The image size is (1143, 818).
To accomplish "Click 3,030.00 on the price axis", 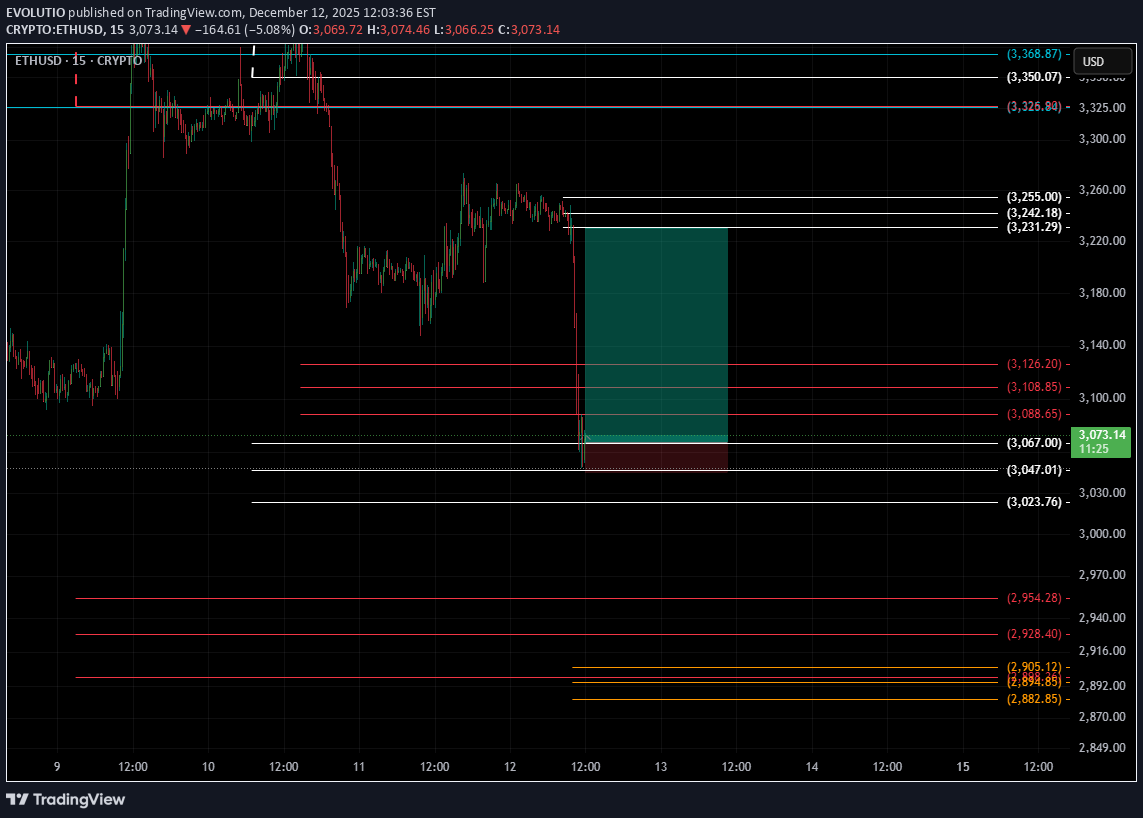I will coord(1101,493).
